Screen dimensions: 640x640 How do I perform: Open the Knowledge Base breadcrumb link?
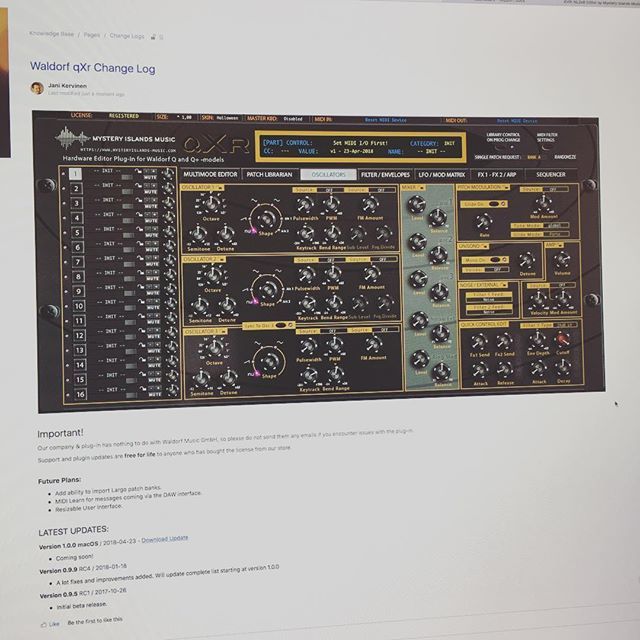pyautogui.click(x=51, y=34)
